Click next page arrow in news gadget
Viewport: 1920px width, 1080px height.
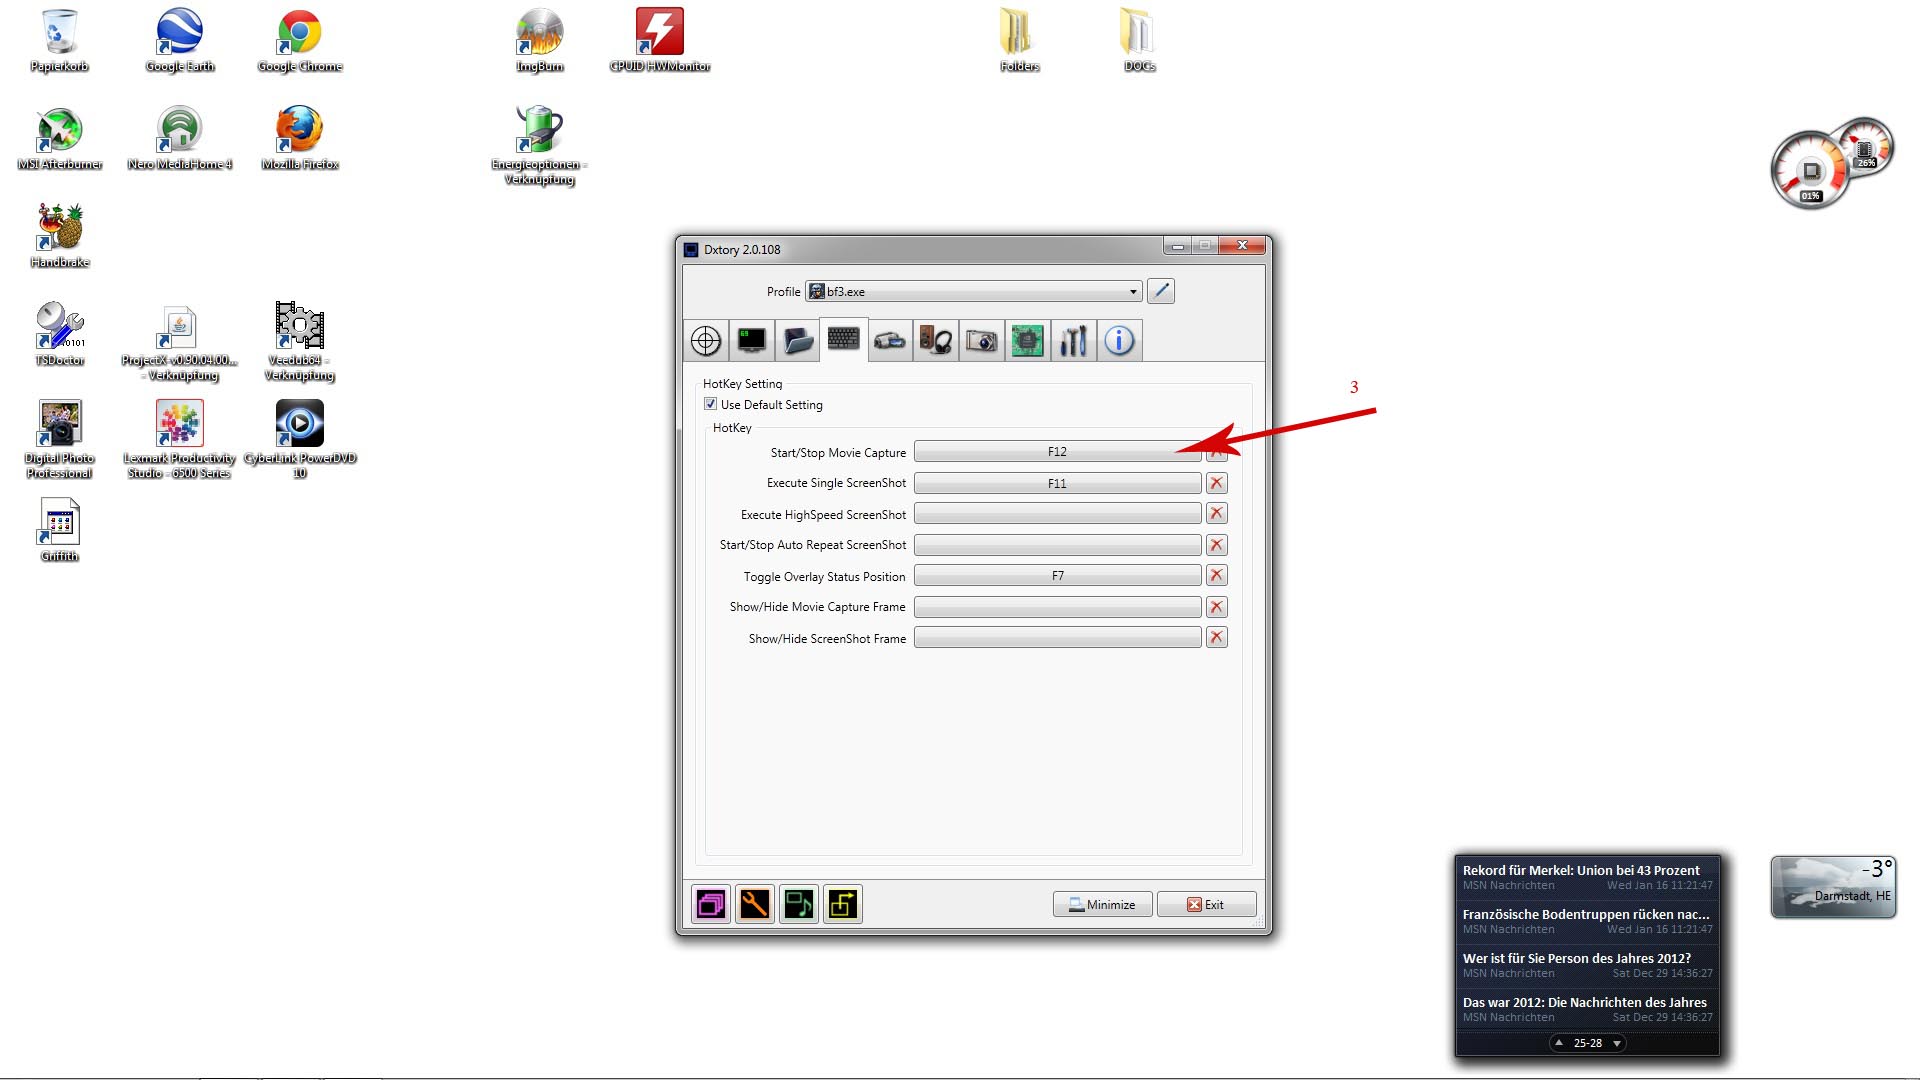point(1617,1043)
